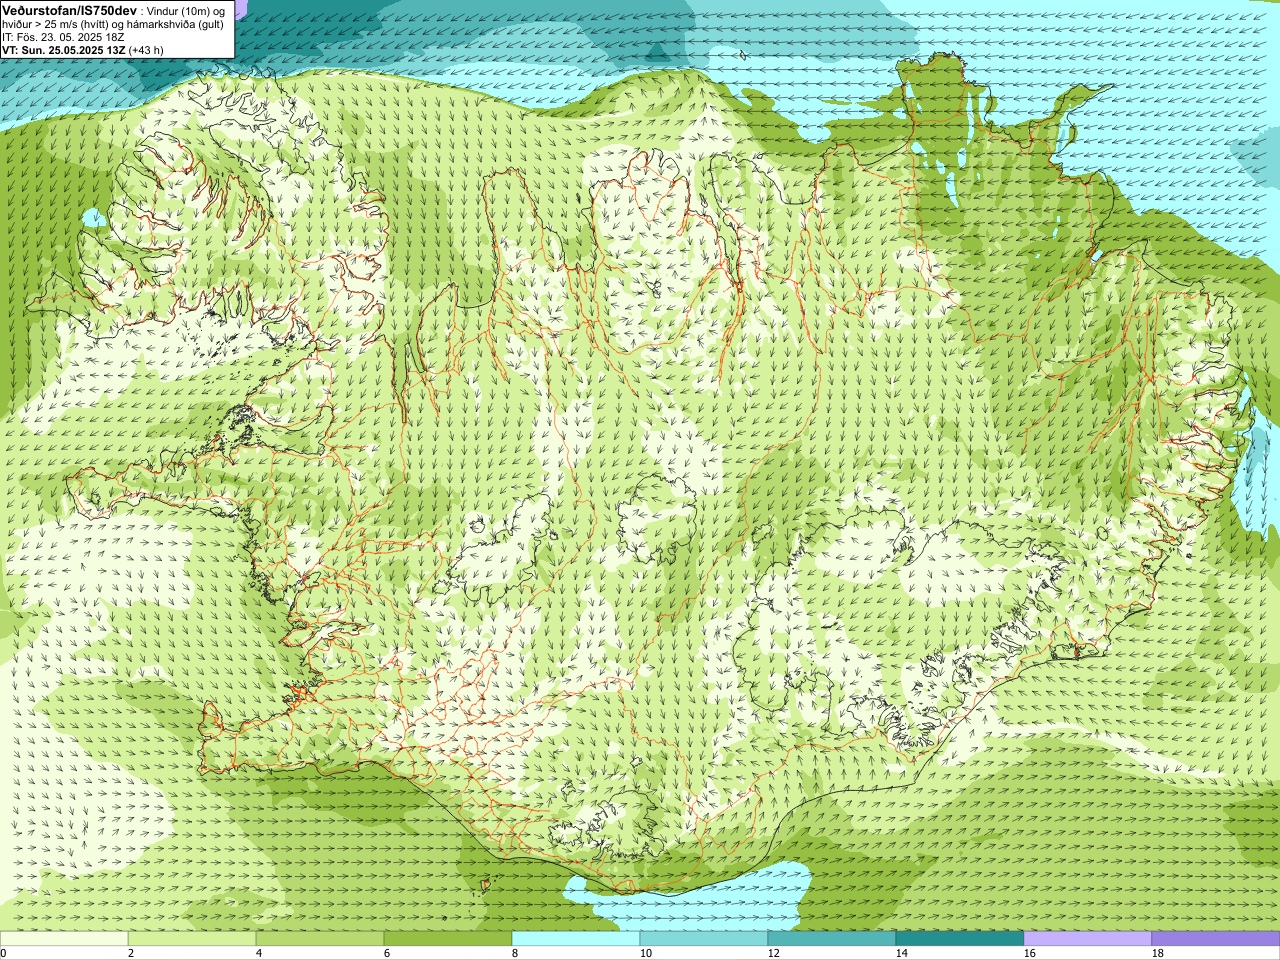Click the legend label '4'
The height and width of the screenshot is (960, 1280).
(259, 954)
